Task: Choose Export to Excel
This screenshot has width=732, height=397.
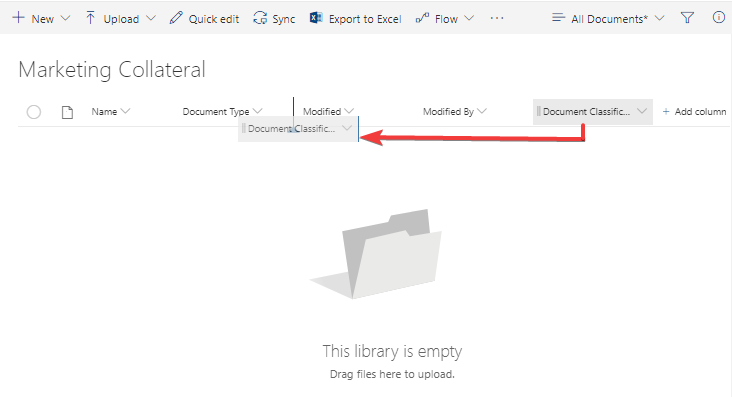Action: 365,19
